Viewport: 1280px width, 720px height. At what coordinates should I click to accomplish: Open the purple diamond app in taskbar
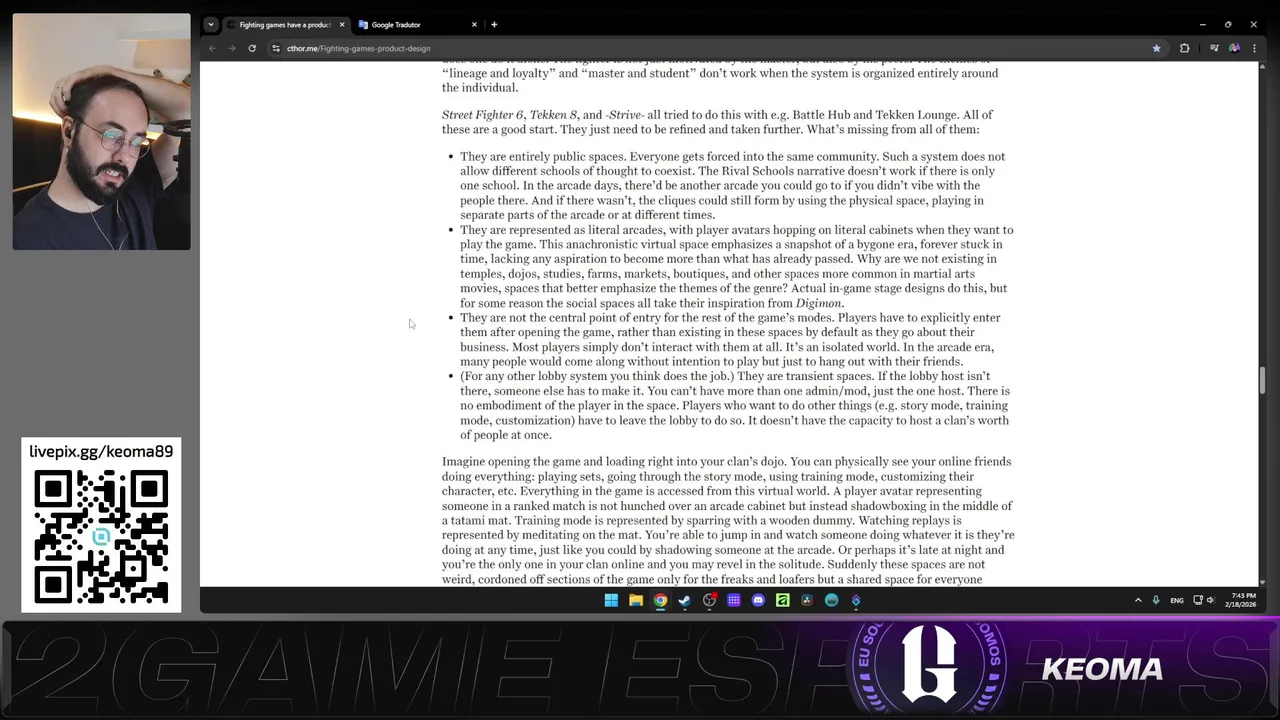(x=856, y=600)
